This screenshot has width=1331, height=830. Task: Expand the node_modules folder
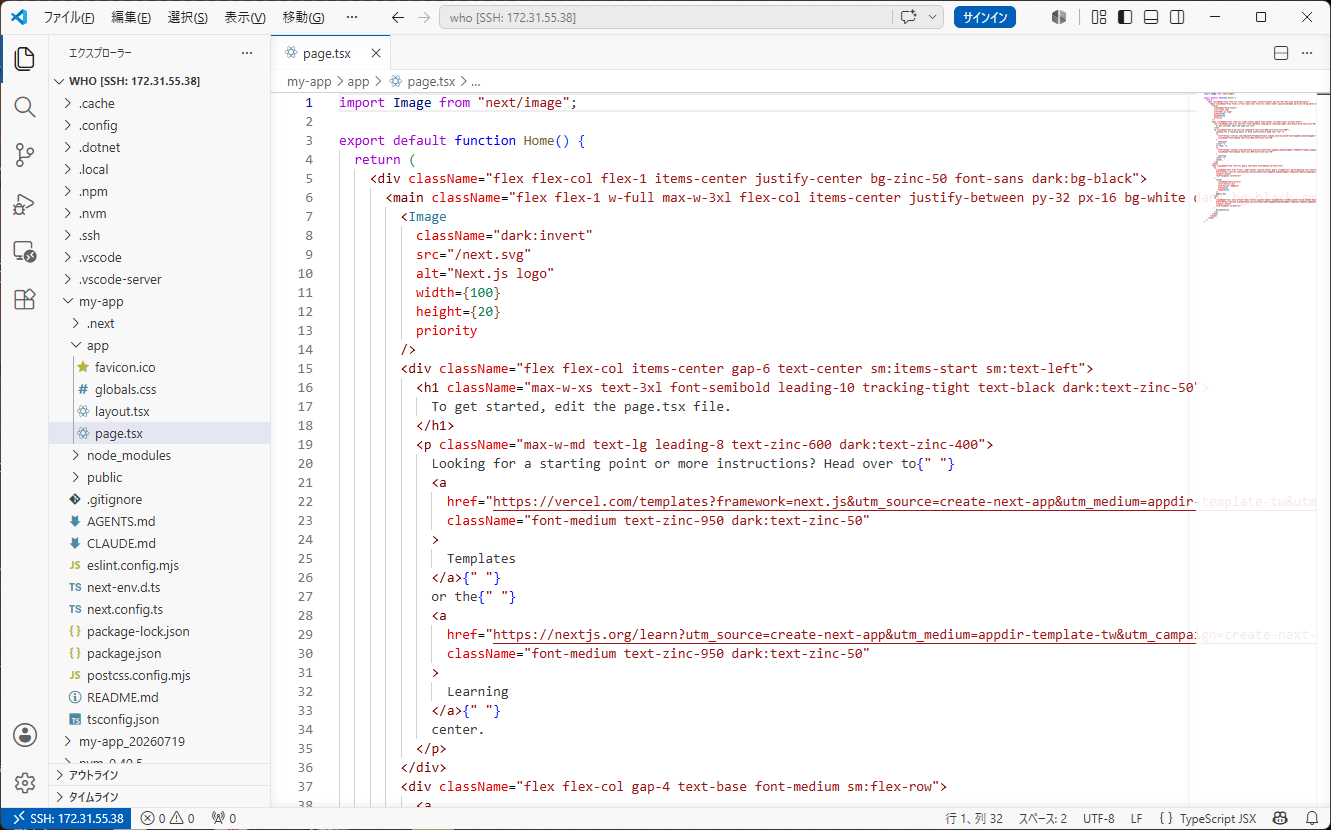click(x=160, y=455)
